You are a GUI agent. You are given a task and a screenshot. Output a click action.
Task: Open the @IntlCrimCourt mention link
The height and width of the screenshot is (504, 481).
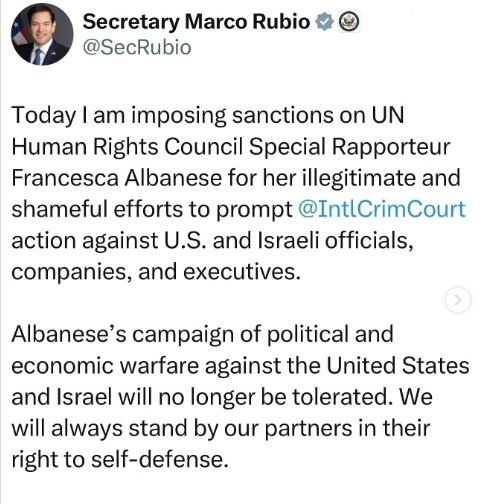click(x=382, y=209)
